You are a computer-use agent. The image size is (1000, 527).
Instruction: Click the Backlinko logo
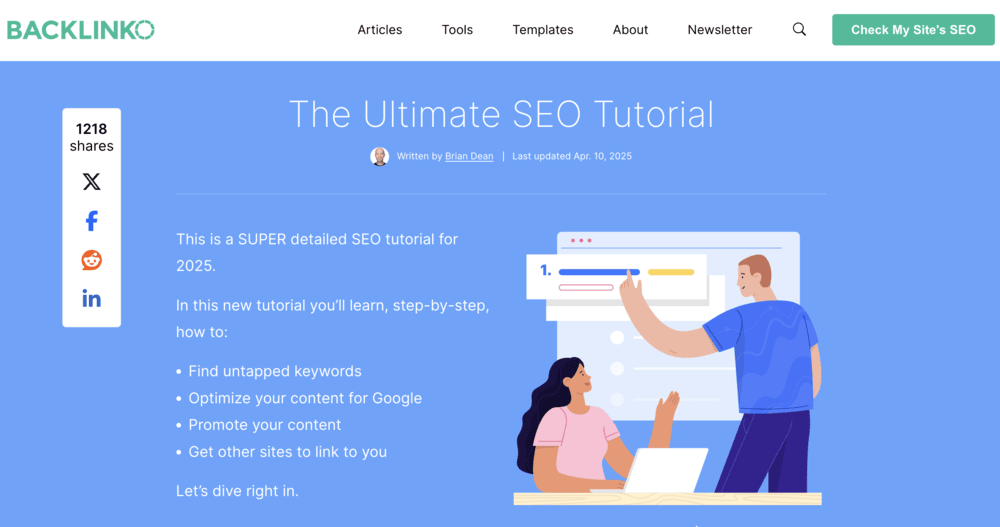coord(81,30)
